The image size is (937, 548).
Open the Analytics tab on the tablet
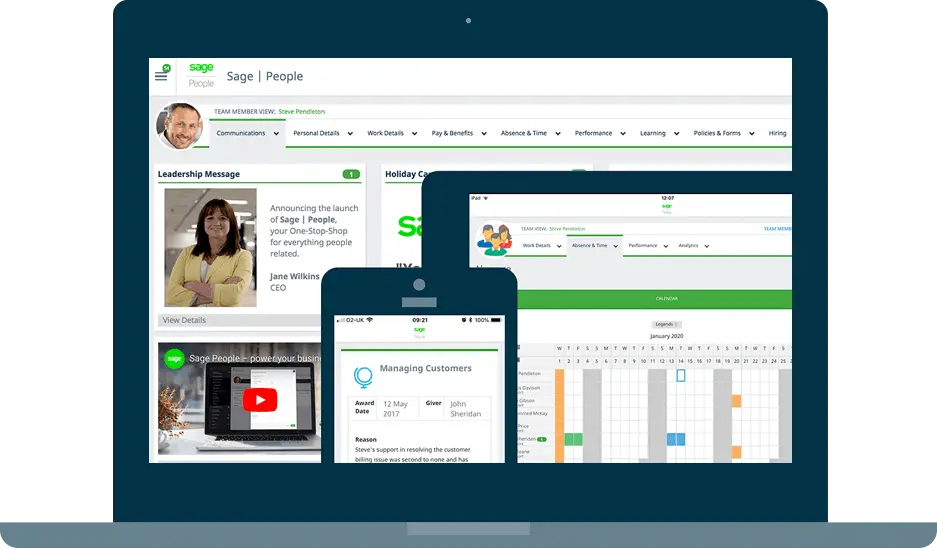[688, 246]
